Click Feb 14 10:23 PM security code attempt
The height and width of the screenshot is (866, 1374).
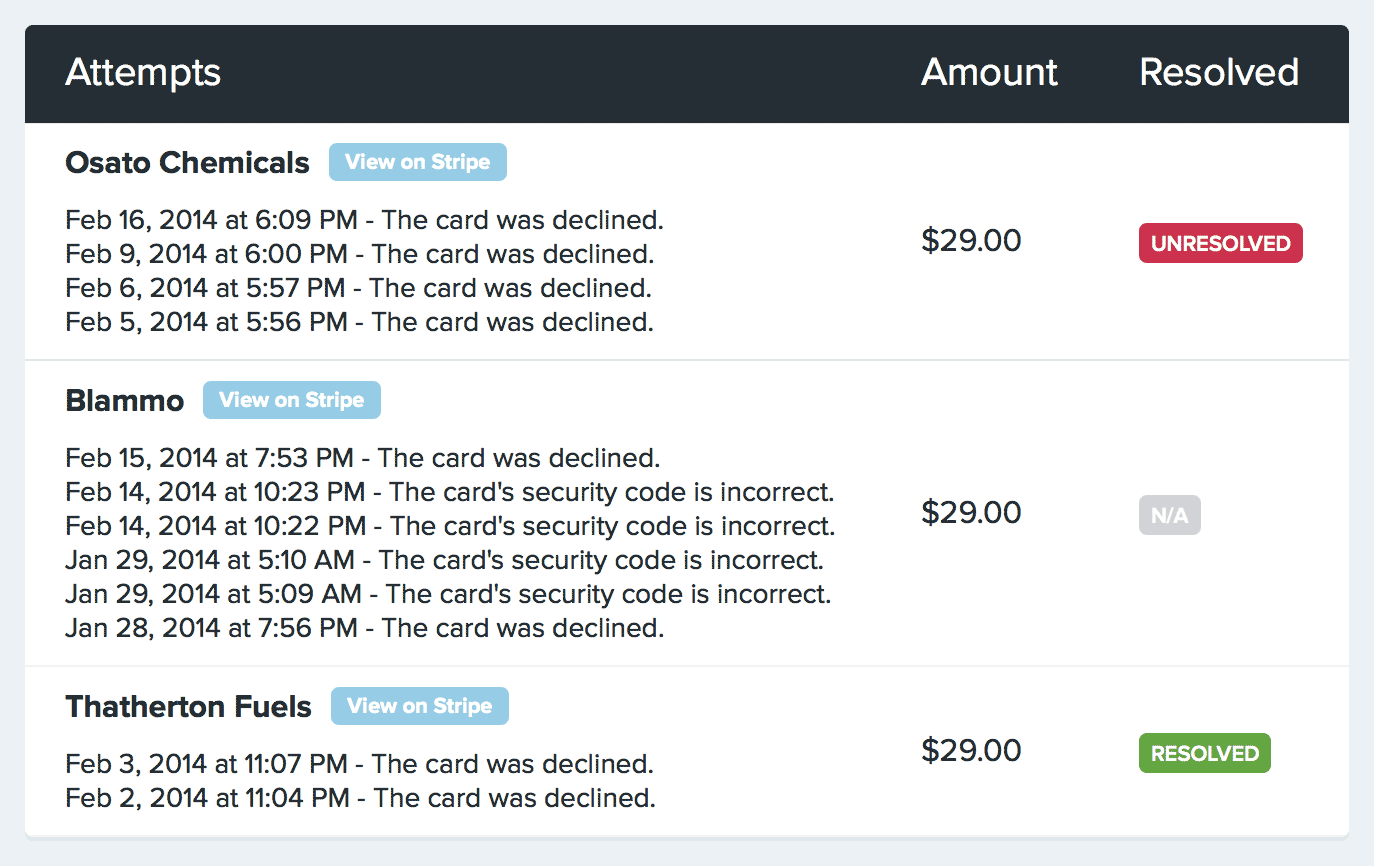(x=449, y=492)
